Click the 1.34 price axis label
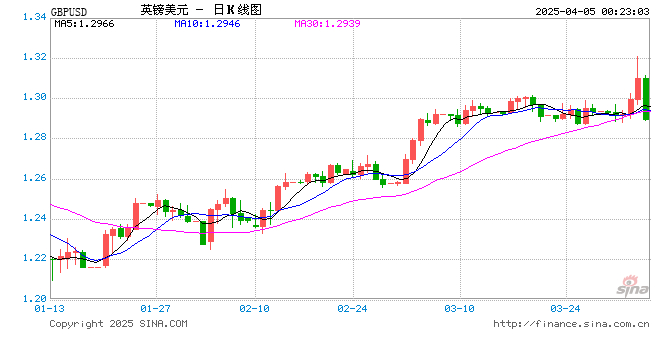The height and width of the screenshot is (360, 660). tap(35, 17)
